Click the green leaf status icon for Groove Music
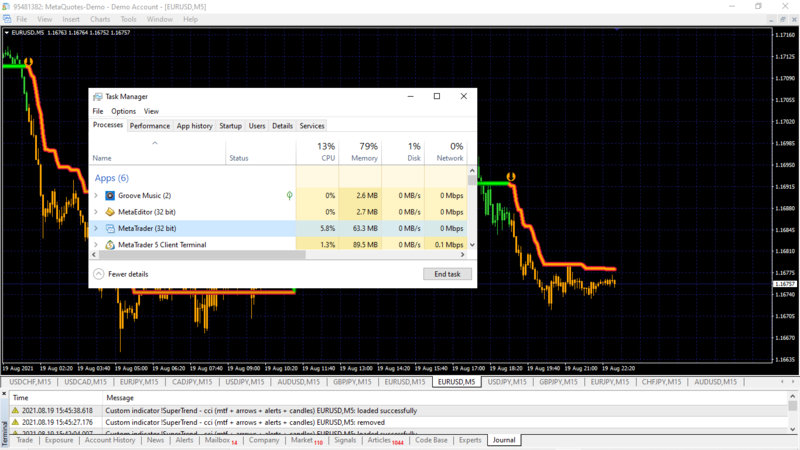The width and height of the screenshot is (800, 450). pyautogui.click(x=289, y=195)
